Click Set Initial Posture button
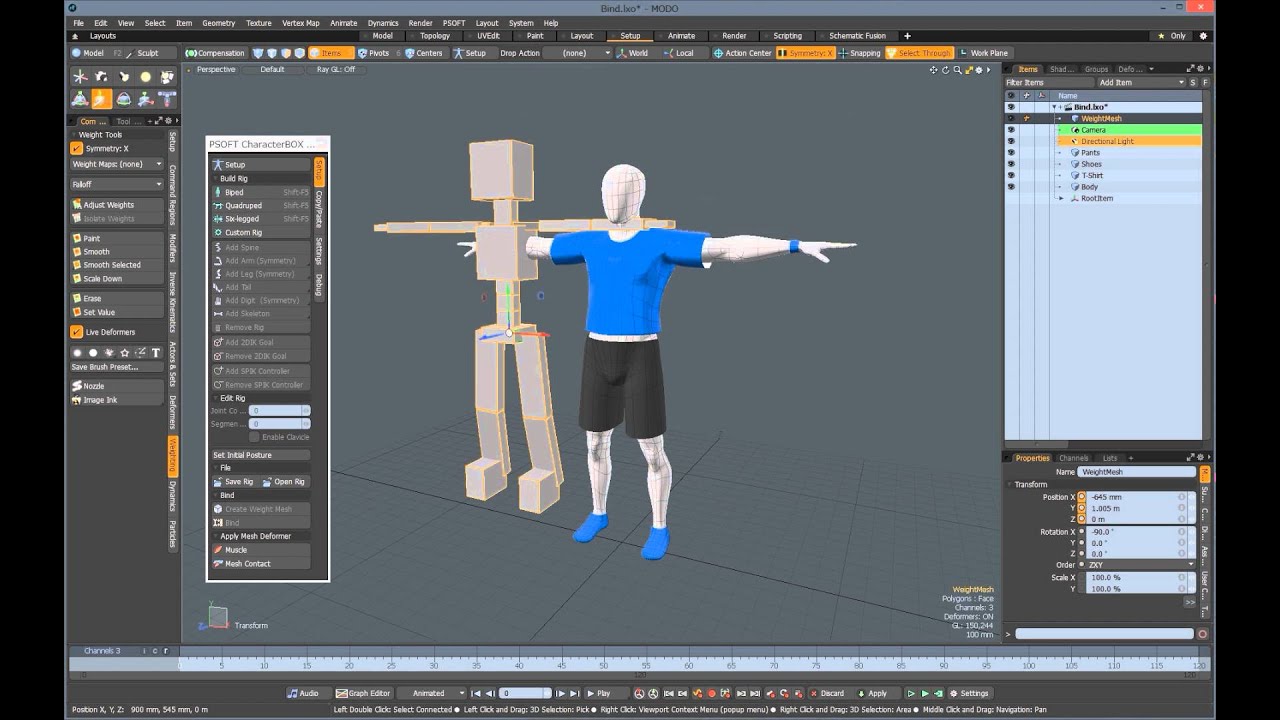The height and width of the screenshot is (720, 1280). 260,455
